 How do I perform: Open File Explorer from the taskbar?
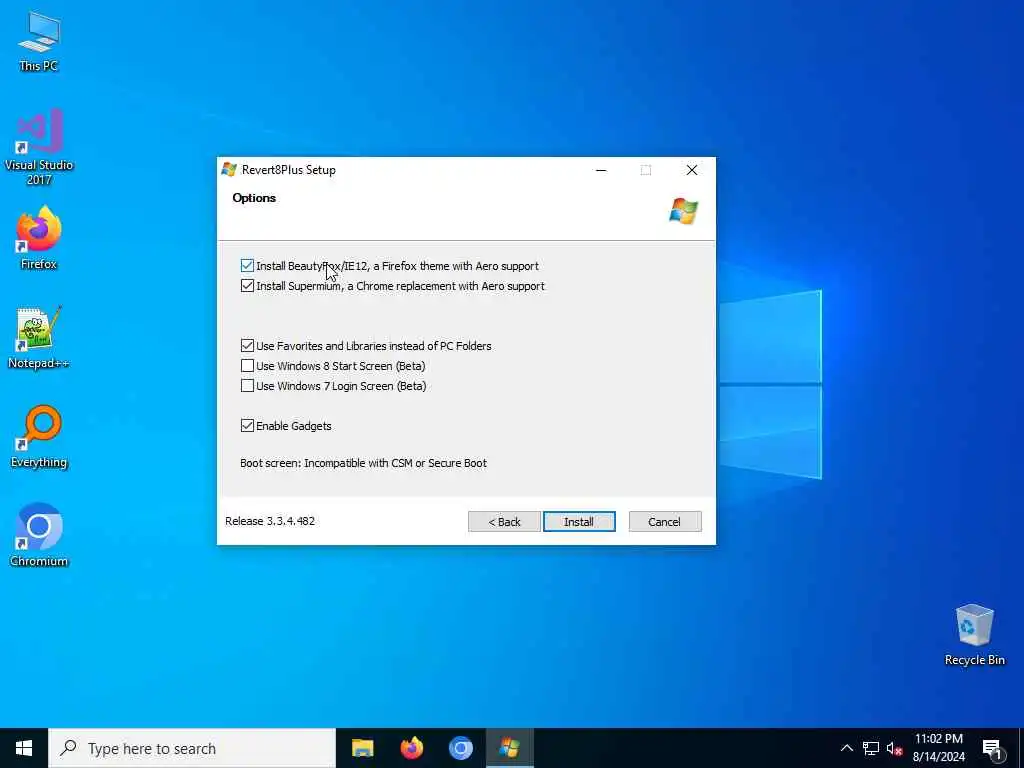pyautogui.click(x=362, y=748)
